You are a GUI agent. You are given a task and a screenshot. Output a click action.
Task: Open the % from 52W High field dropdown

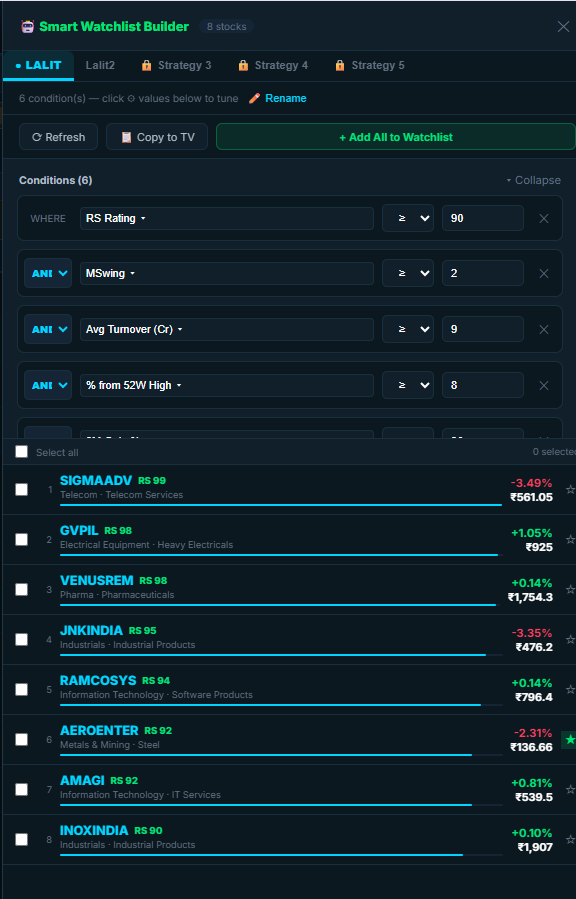226,385
